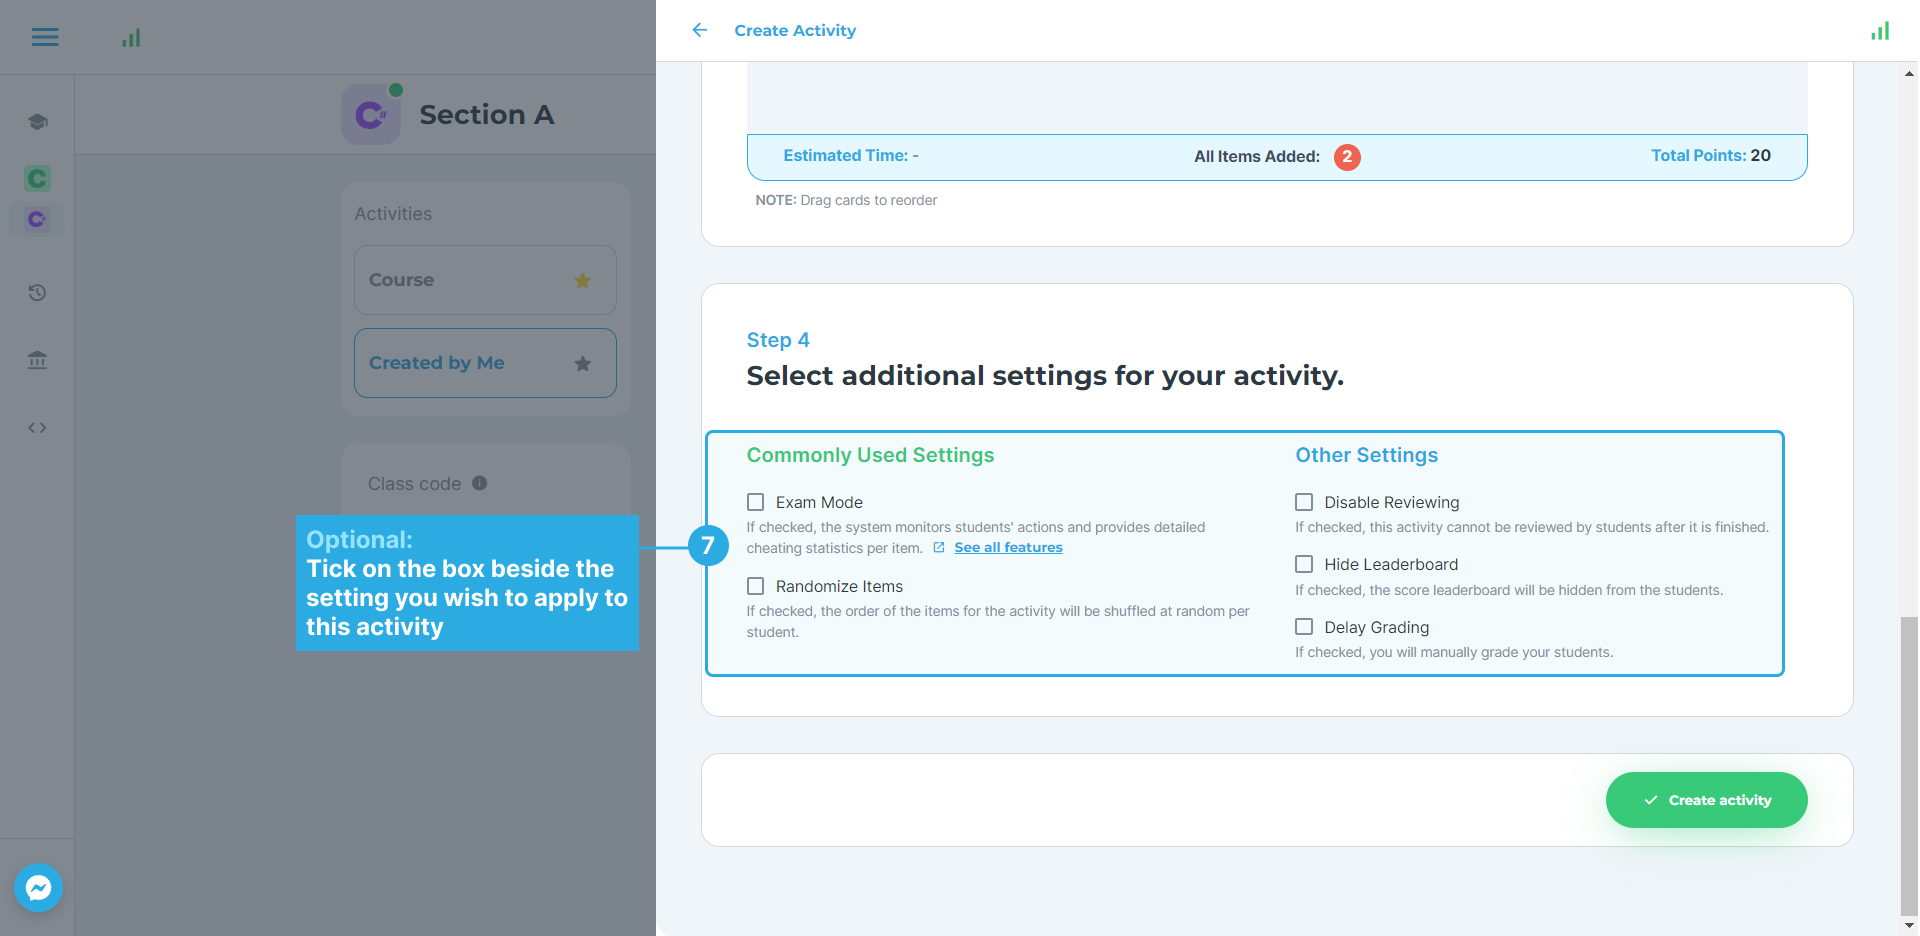Viewport: 1920px width, 936px height.
Task: Toggle the Delay Grading checkbox
Action: (1304, 627)
